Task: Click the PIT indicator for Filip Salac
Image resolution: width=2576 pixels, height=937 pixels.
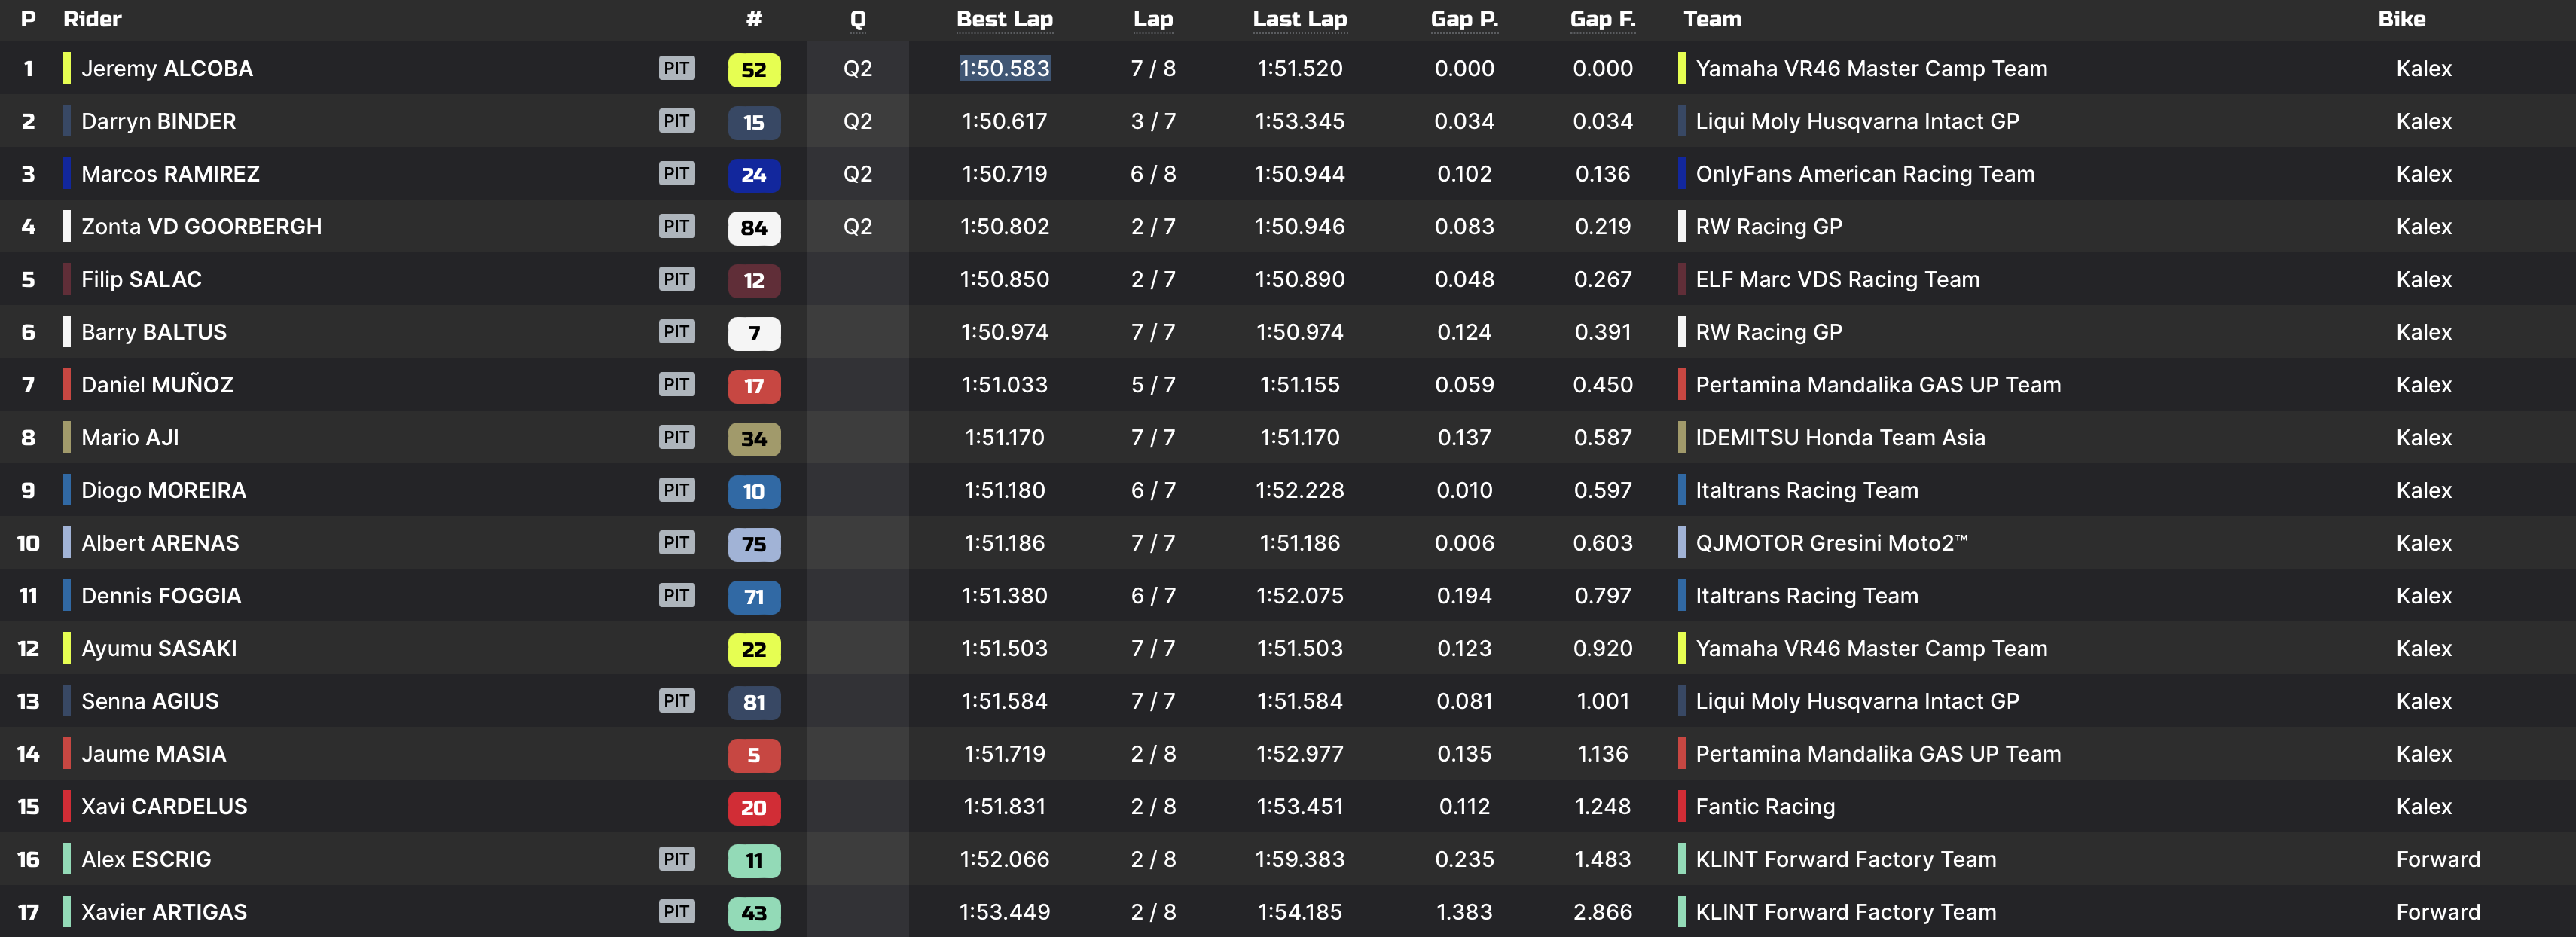Action: pyautogui.click(x=677, y=279)
